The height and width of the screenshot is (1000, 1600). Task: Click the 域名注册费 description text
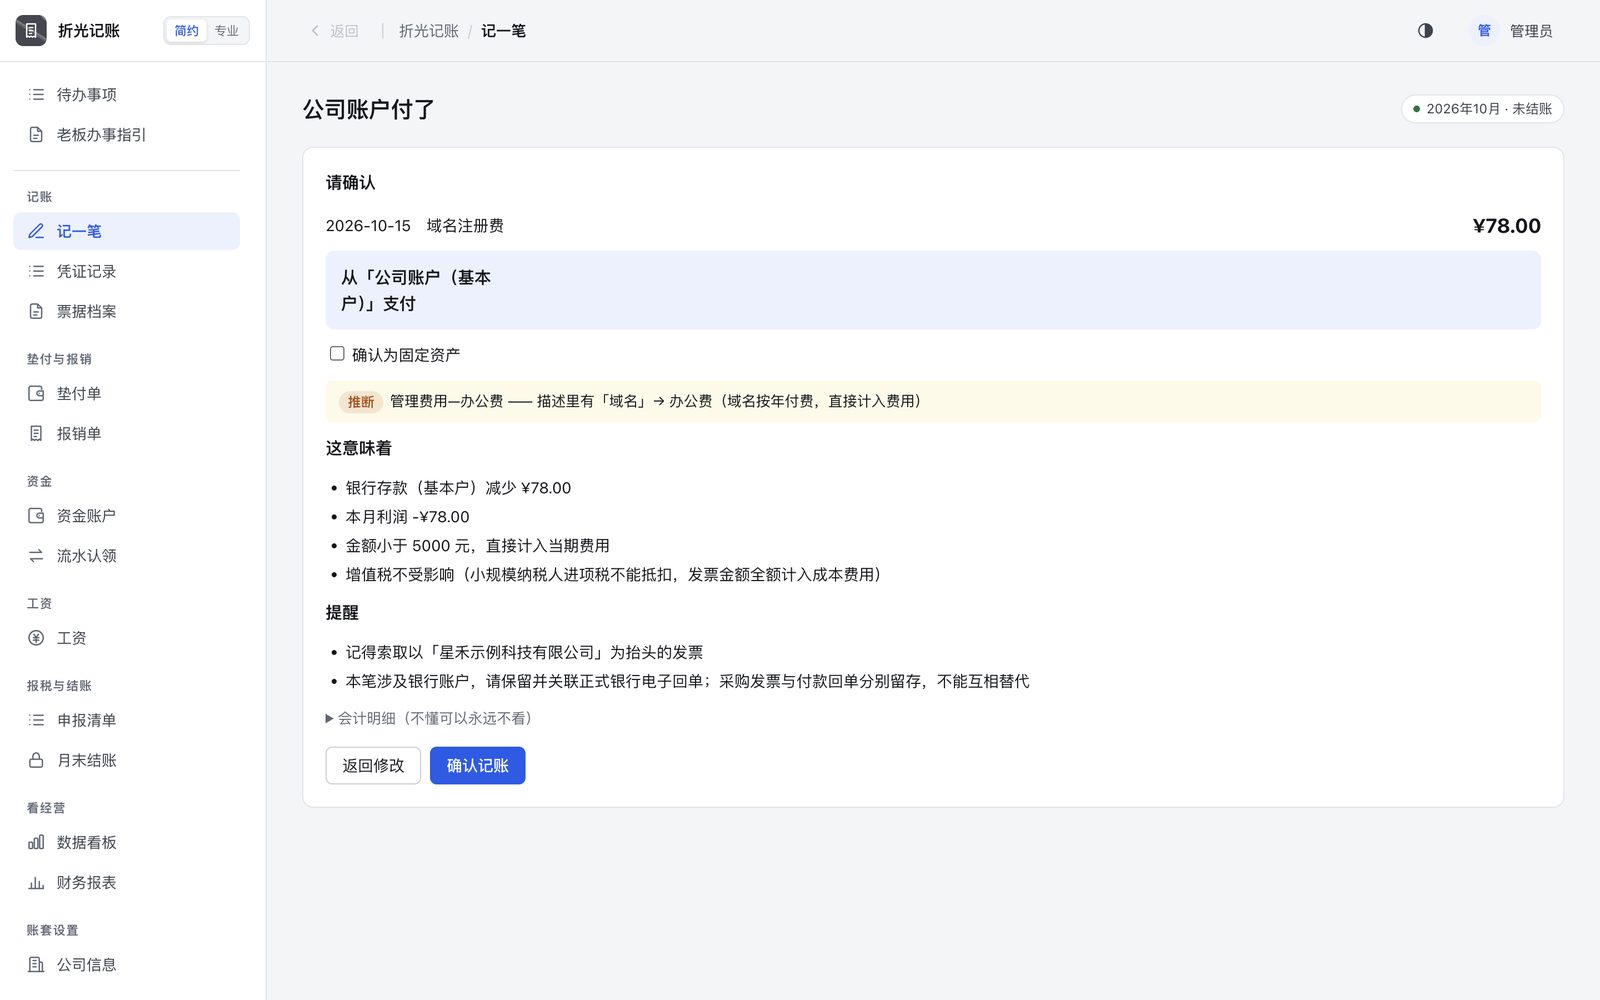465,226
